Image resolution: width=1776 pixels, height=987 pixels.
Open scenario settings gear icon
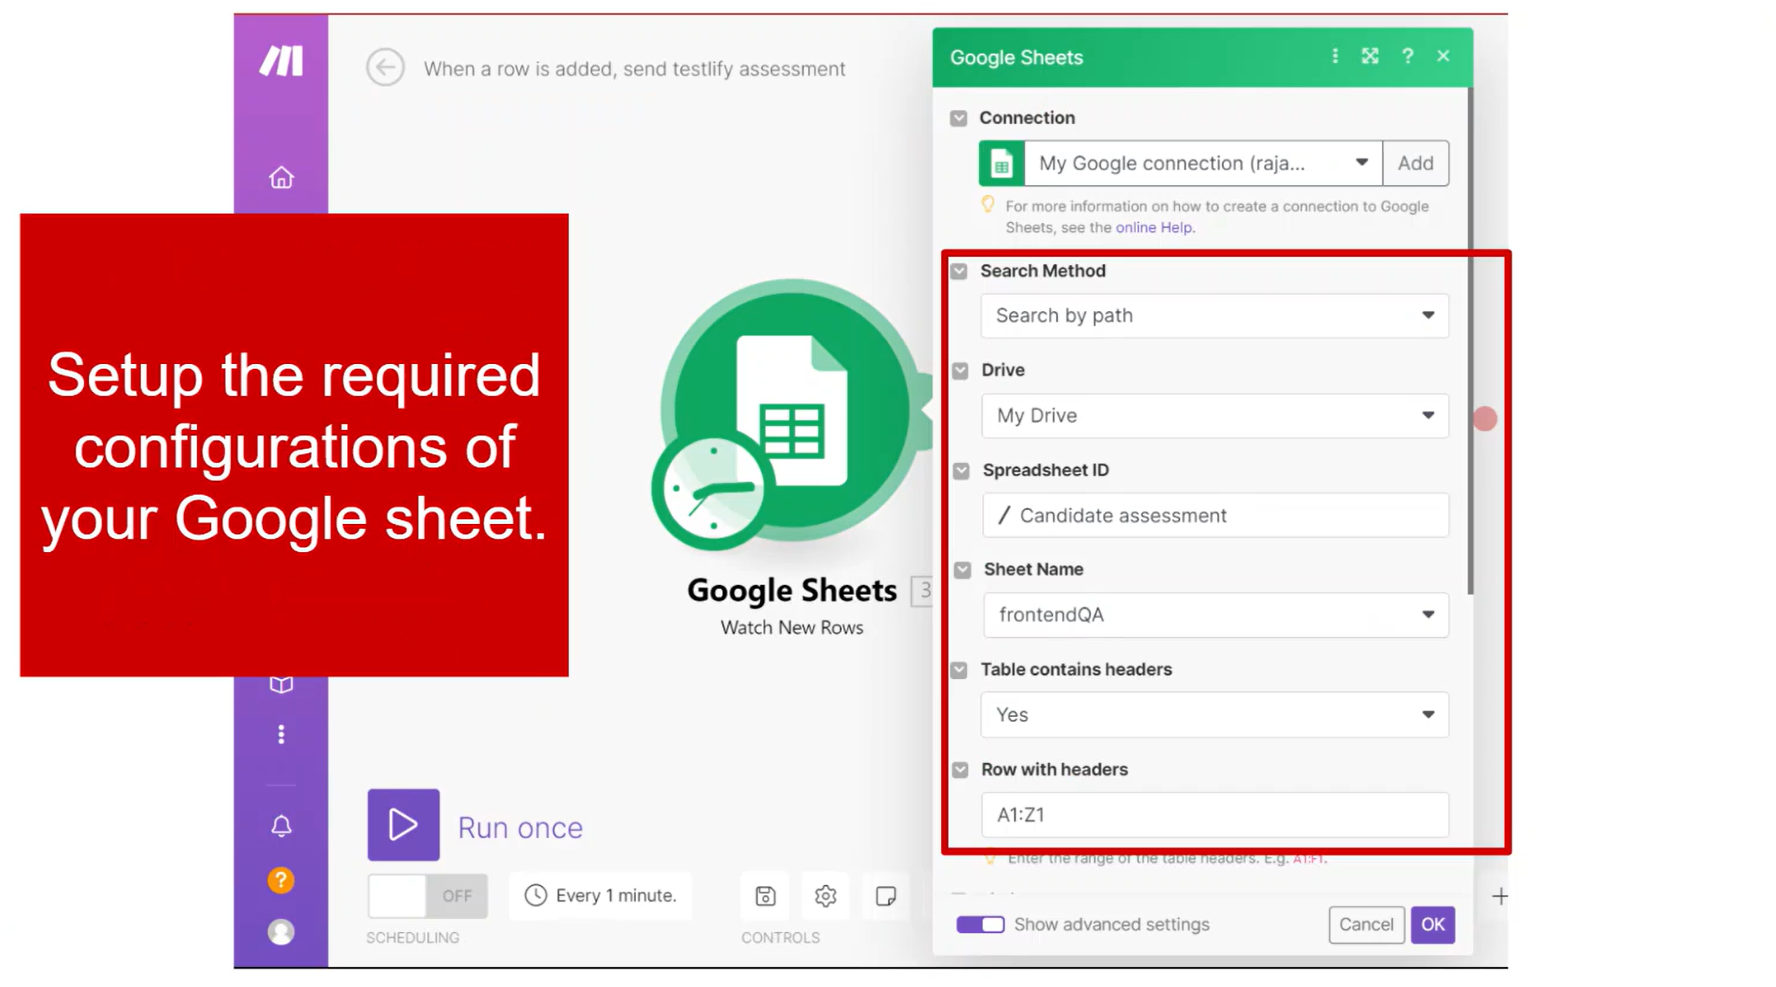pyautogui.click(x=825, y=896)
